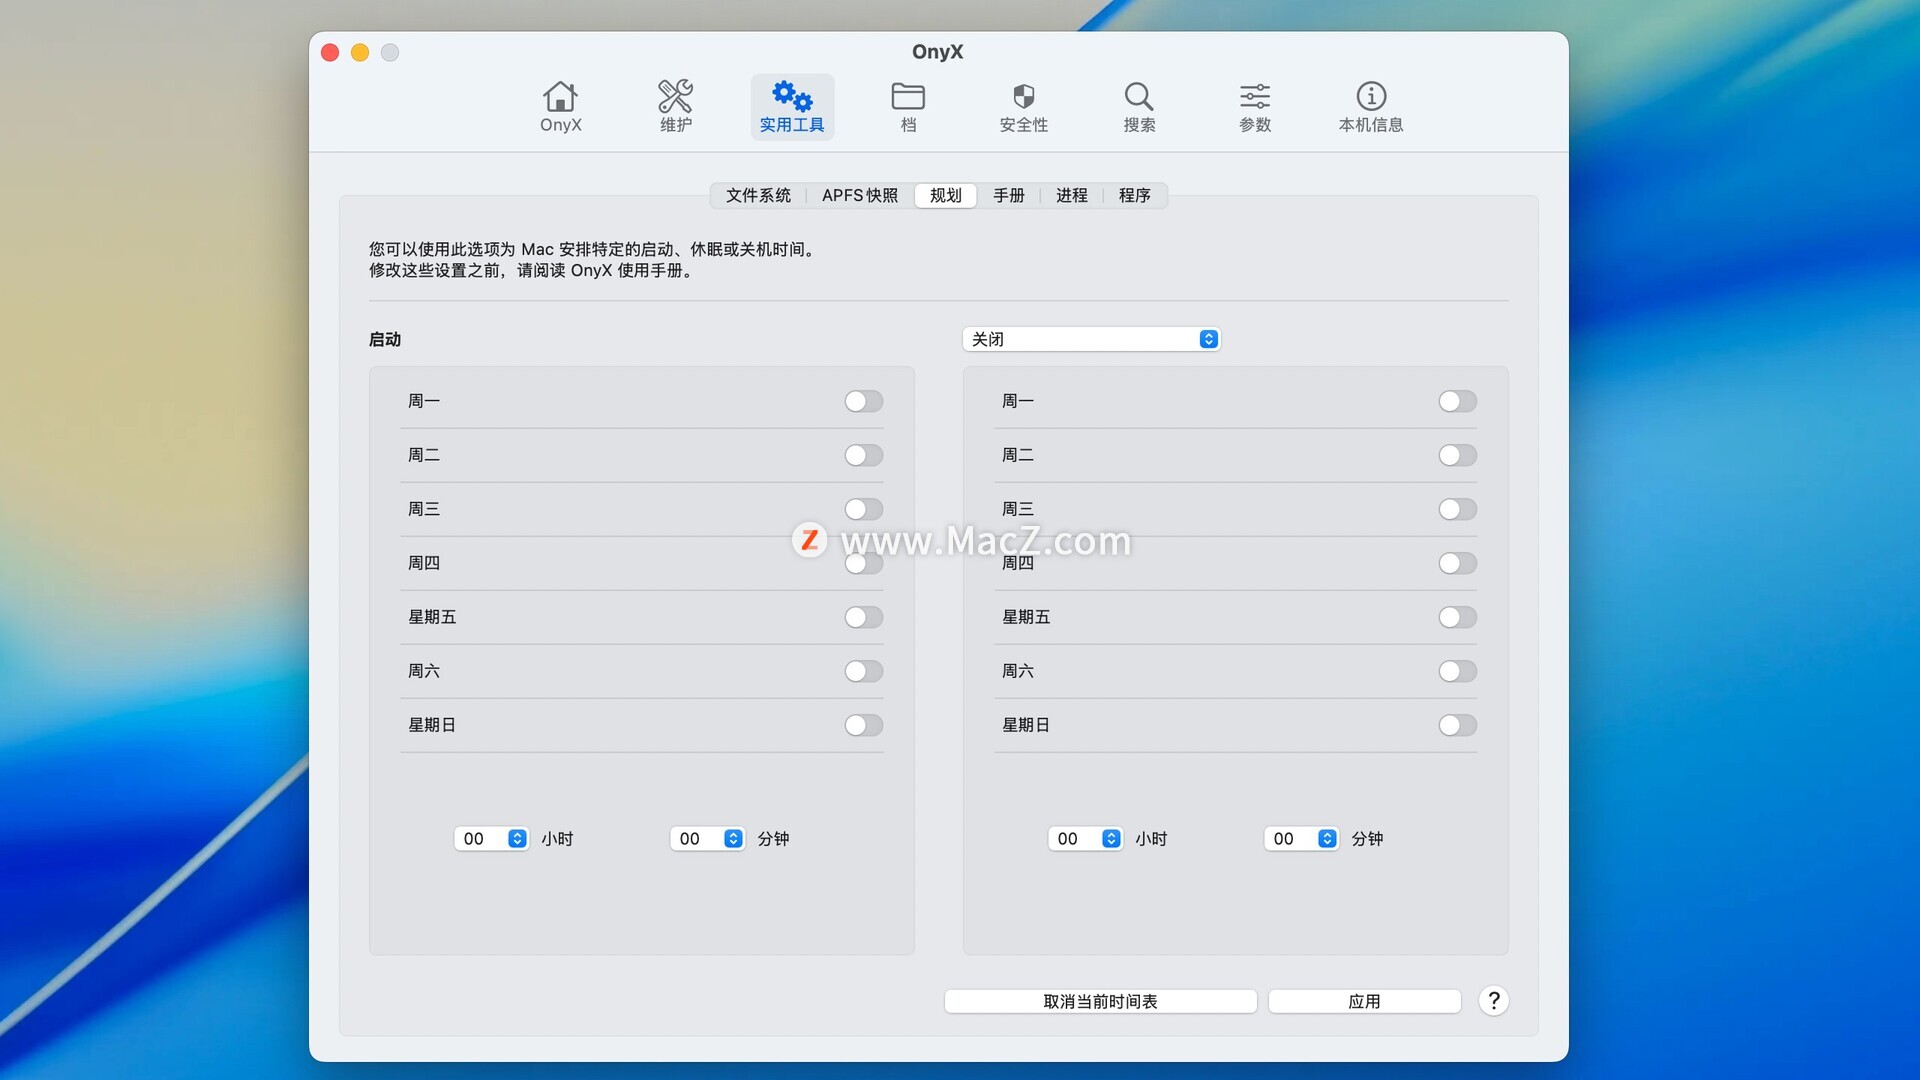The height and width of the screenshot is (1080, 1920).
Task: Click the 应用 button
Action: (x=1364, y=1001)
